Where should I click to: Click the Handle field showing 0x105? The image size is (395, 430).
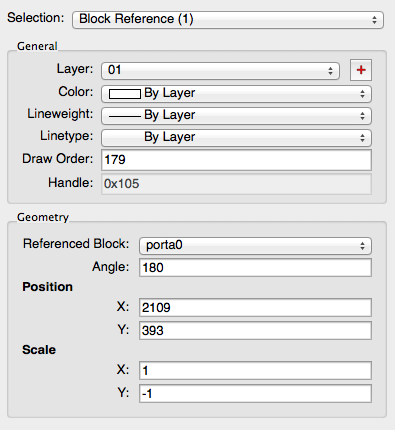click(x=236, y=183)
